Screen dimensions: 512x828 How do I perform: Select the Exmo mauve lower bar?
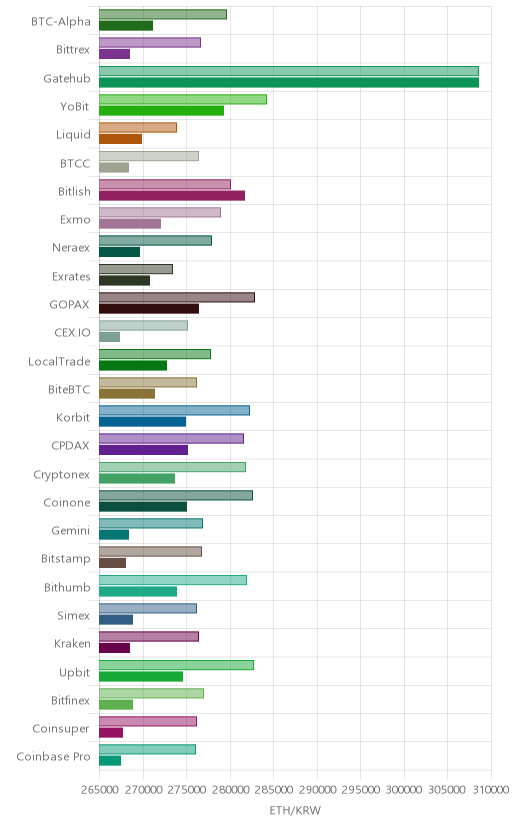tap(130, 224)
